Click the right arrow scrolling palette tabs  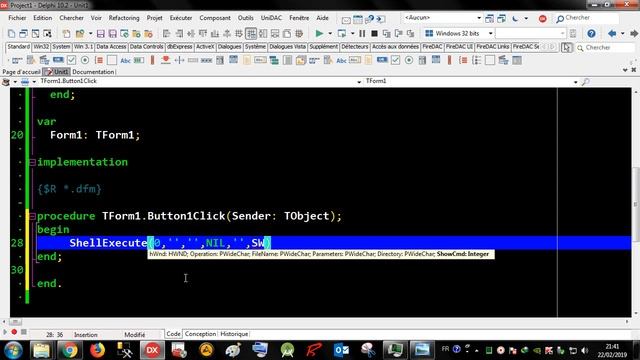tap(552, 47)
